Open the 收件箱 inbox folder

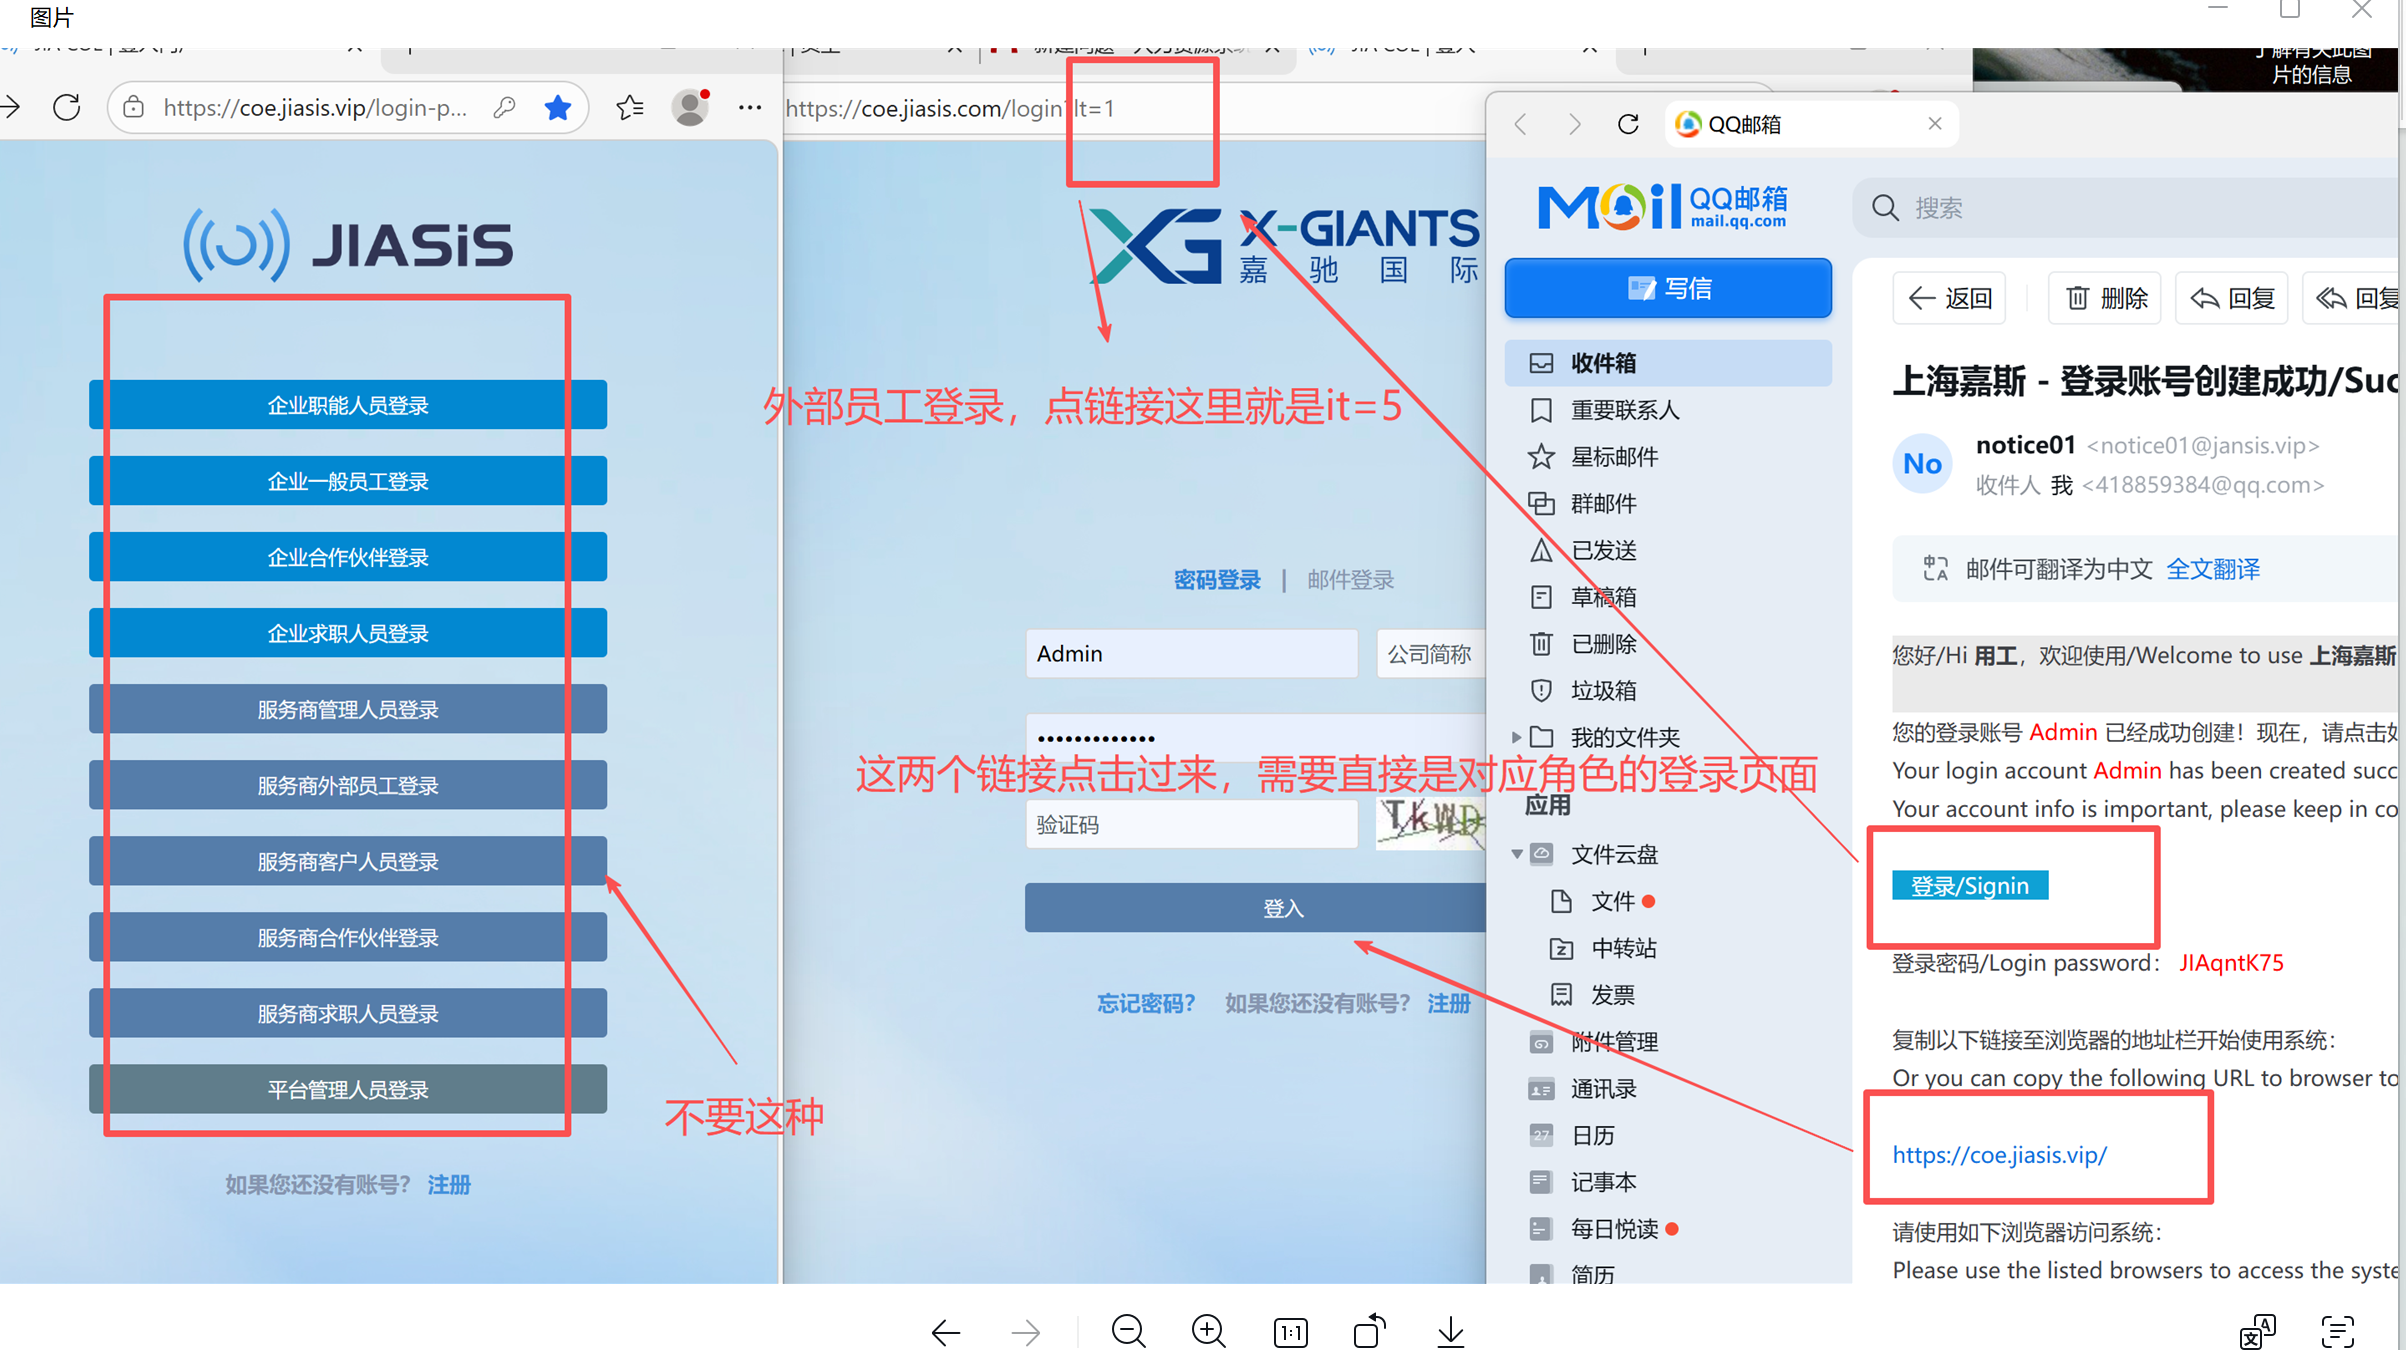point(1603,363)
